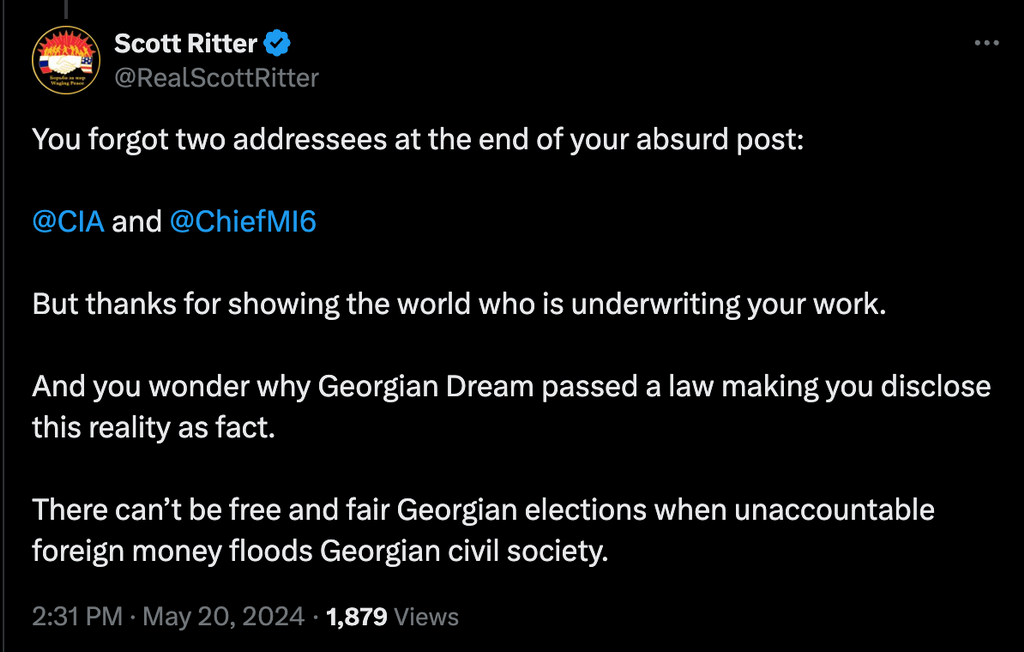Open the @CIA mention
Image resolution: width=1024 pixels, height=652 pixels.
click(x=68, y=221)
